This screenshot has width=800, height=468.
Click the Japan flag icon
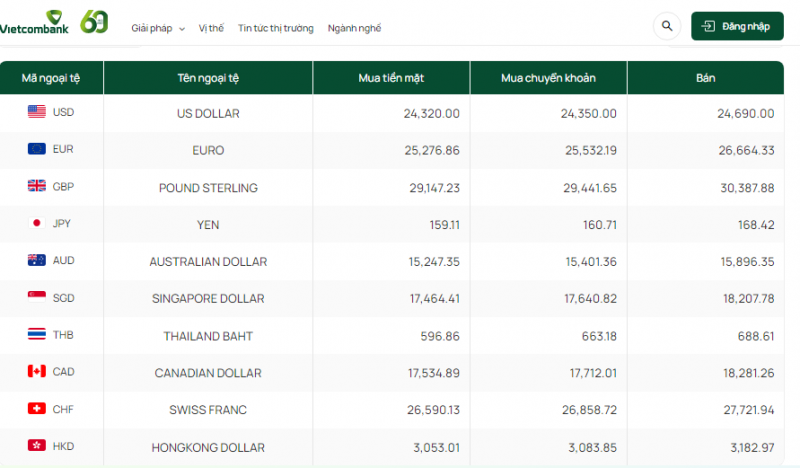click(x=37, y=223)
